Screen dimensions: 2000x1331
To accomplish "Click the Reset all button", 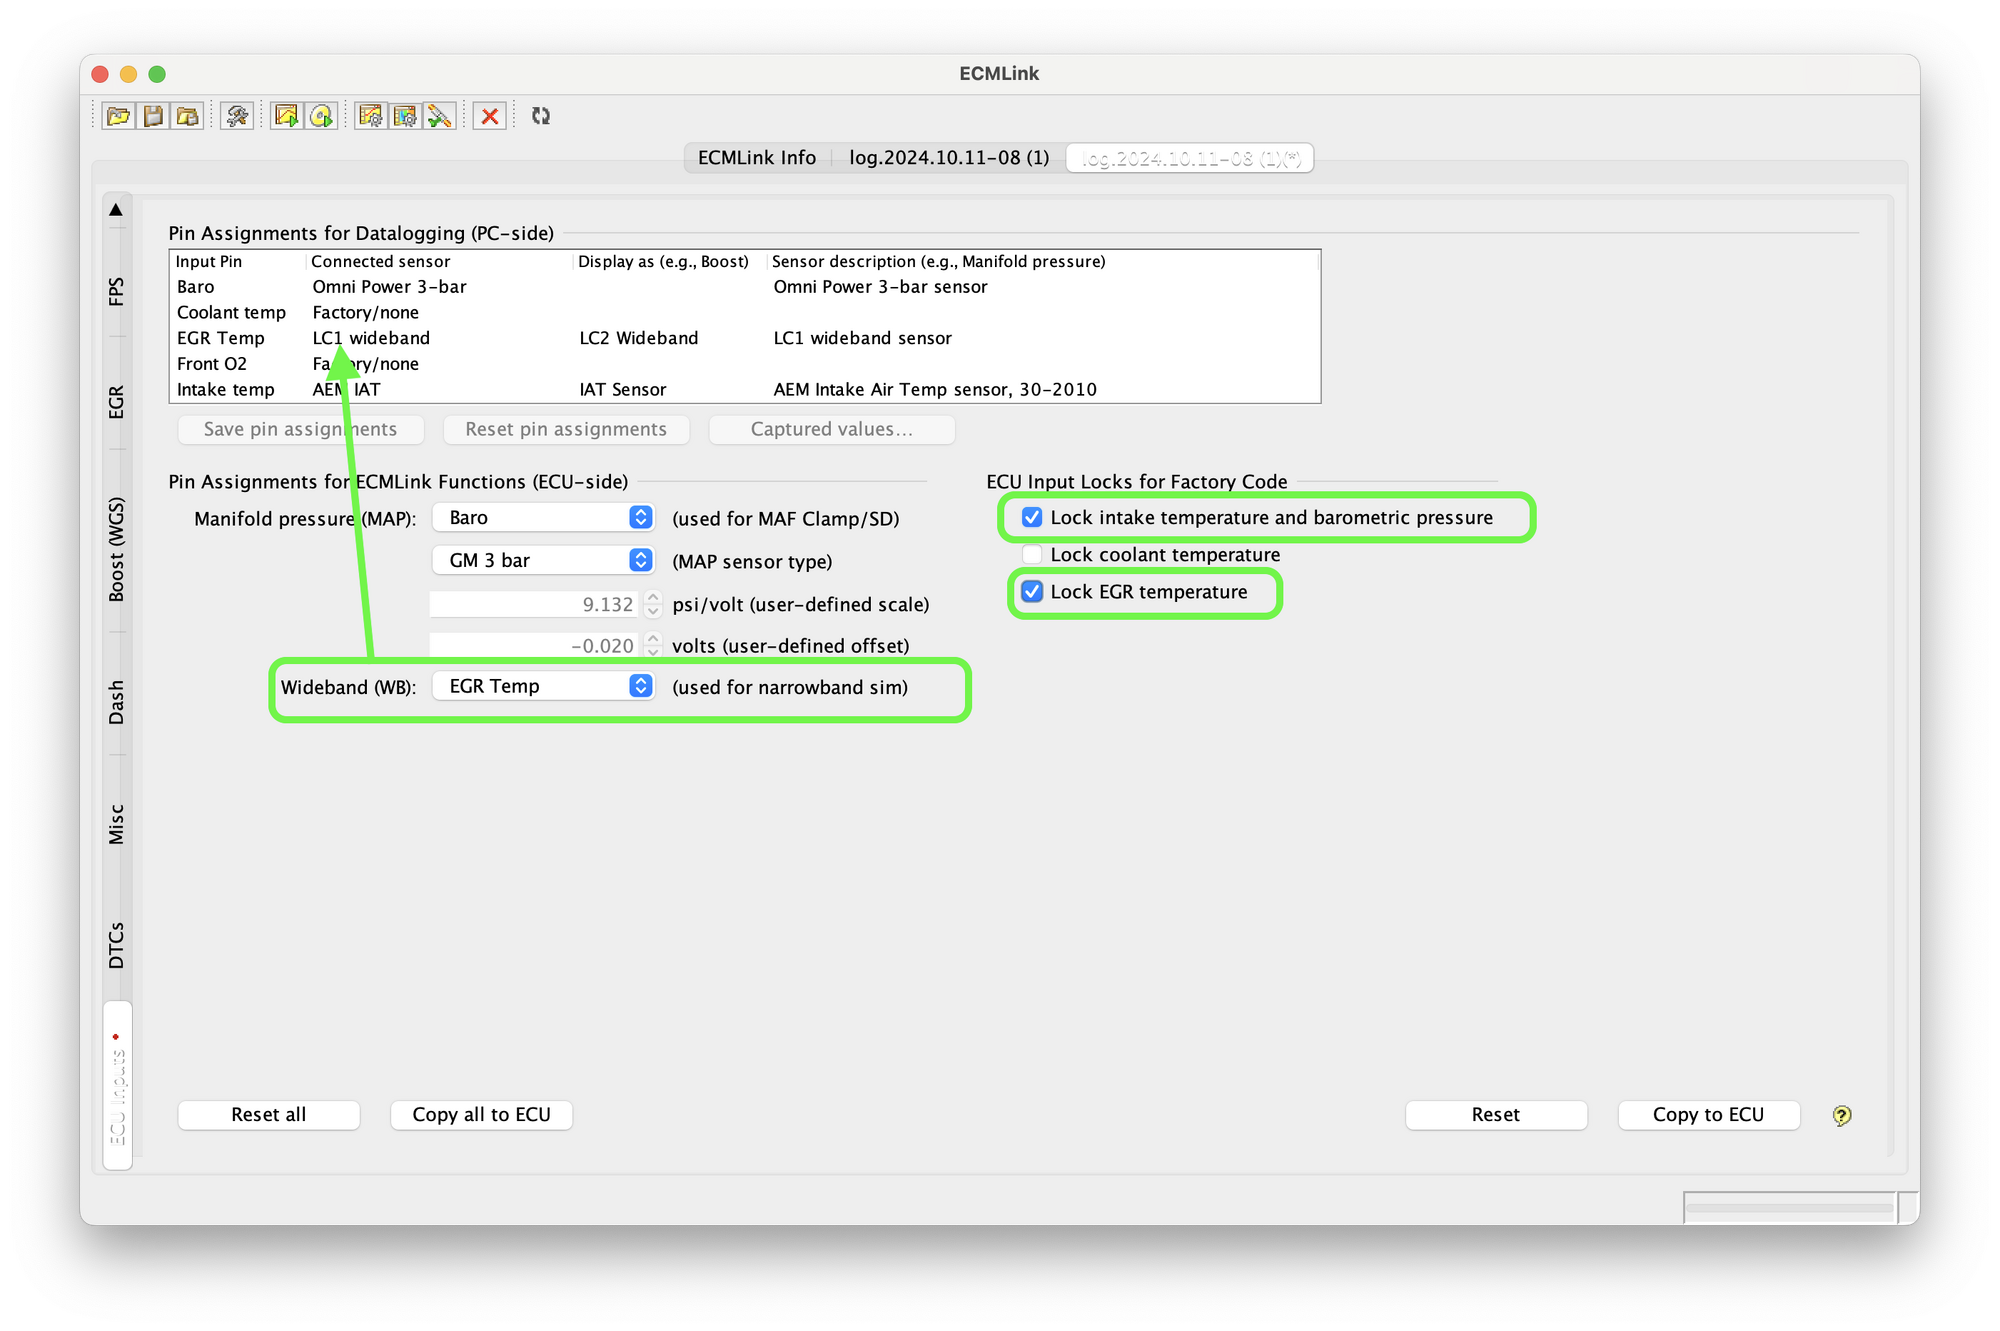I will (x=269, y=1114).
